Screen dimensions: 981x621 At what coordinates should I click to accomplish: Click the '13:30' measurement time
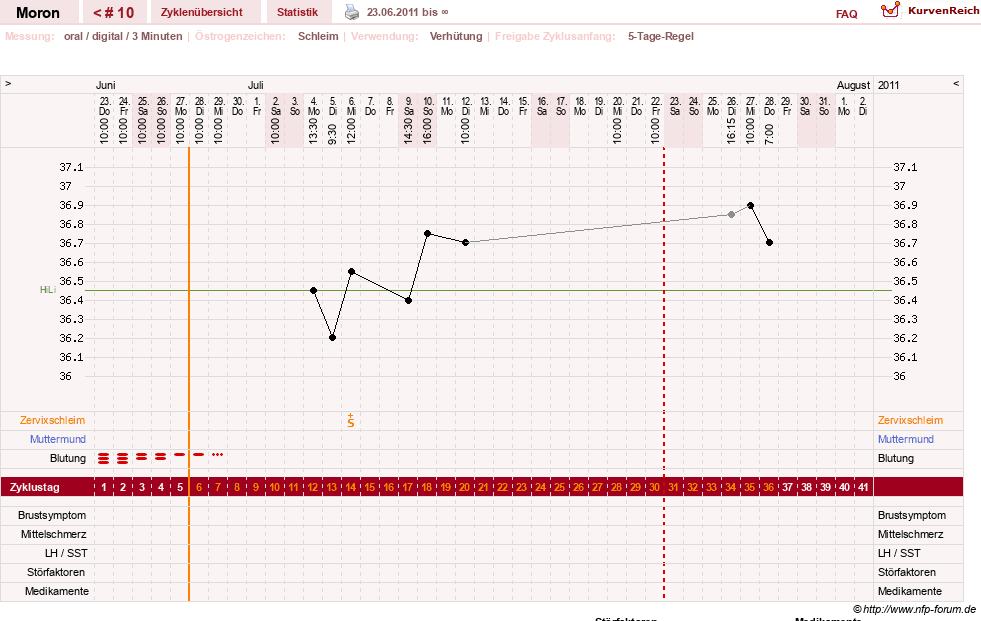313,132
